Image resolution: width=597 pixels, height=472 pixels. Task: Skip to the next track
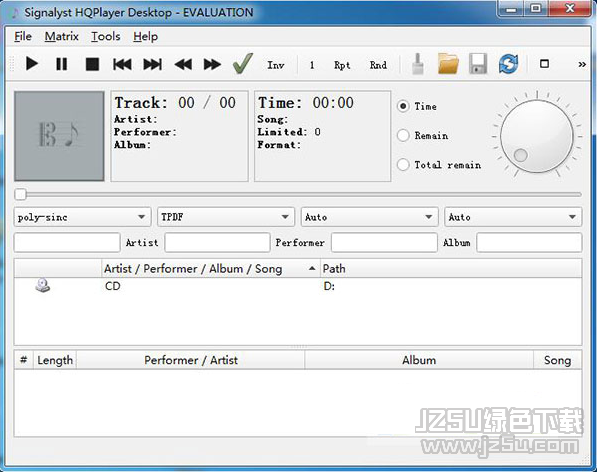(x=152, y=64)
